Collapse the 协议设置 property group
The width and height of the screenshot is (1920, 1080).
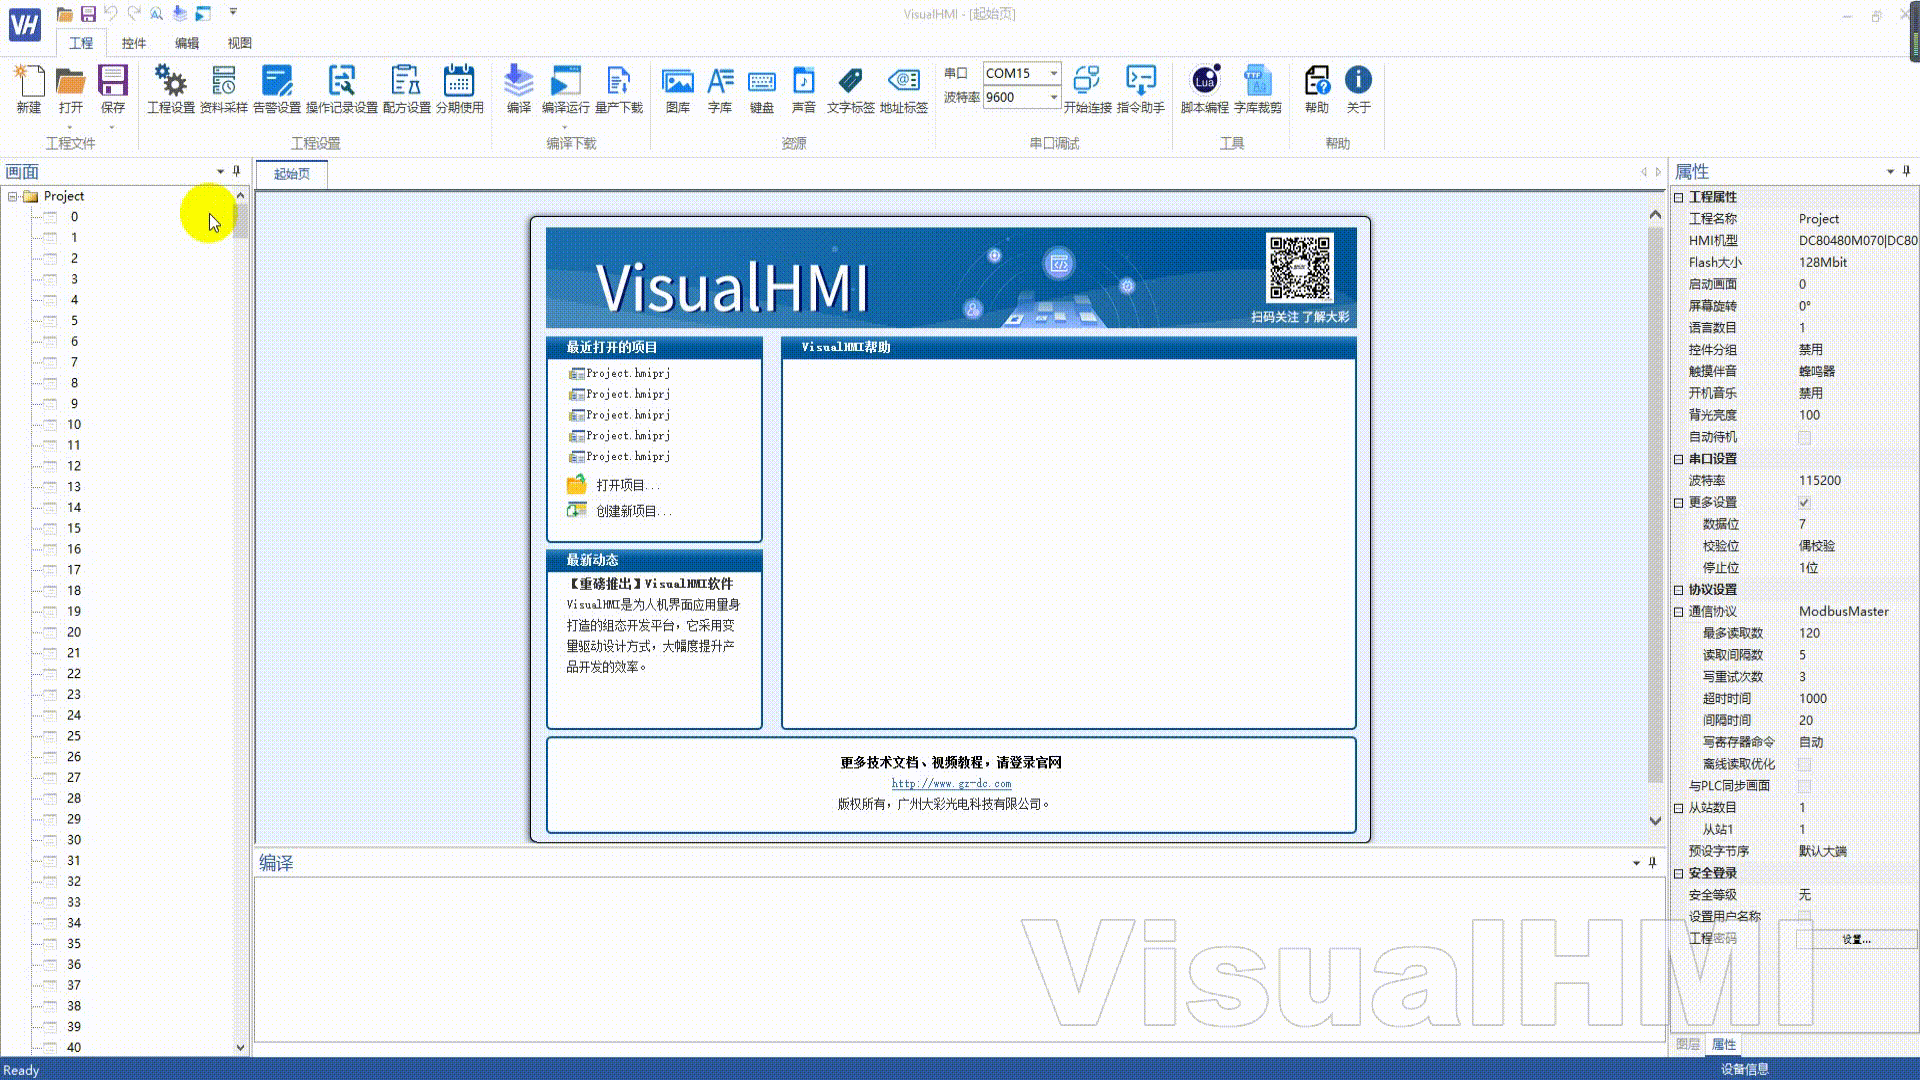1679,591
